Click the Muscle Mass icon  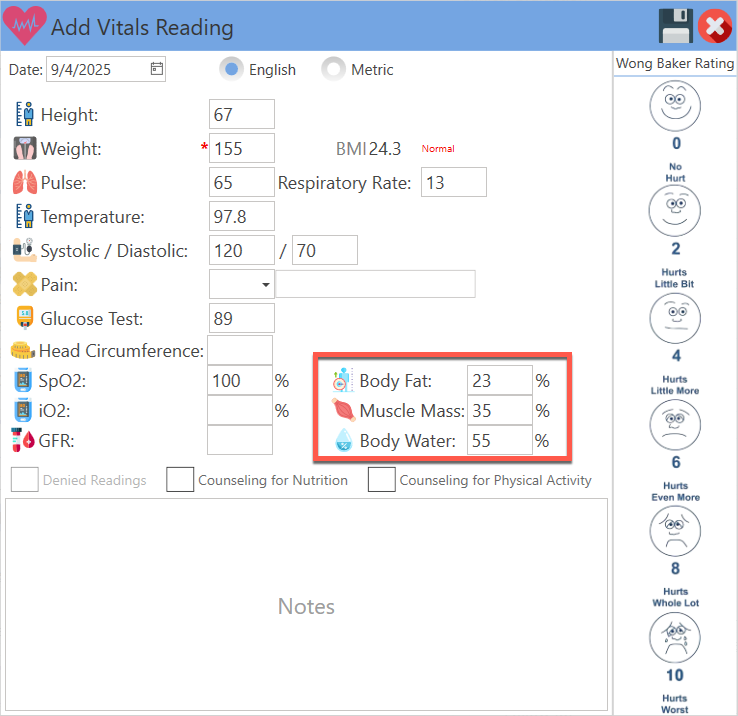(343, 410)
